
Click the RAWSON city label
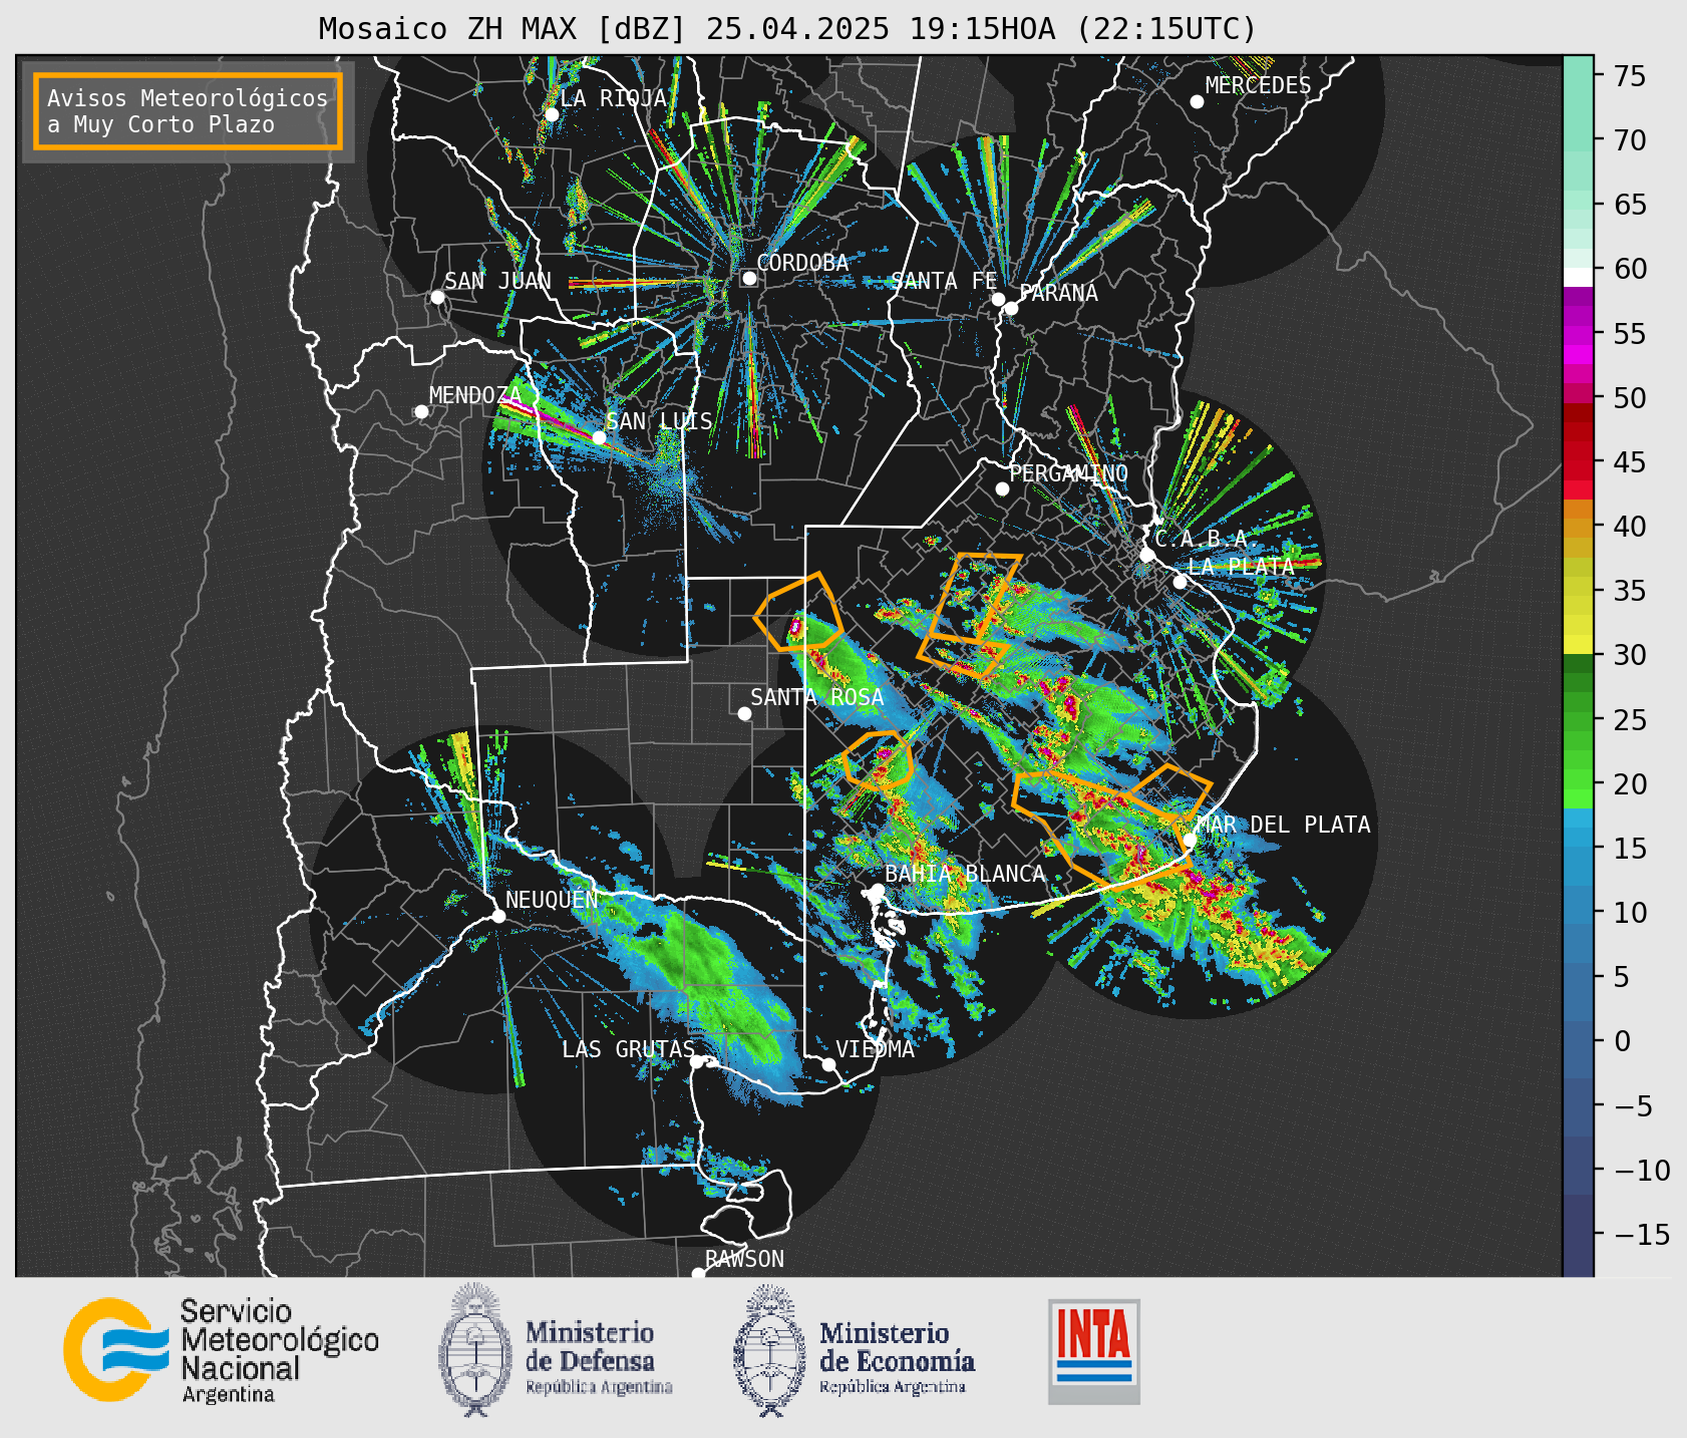(x=745, y=1260)
